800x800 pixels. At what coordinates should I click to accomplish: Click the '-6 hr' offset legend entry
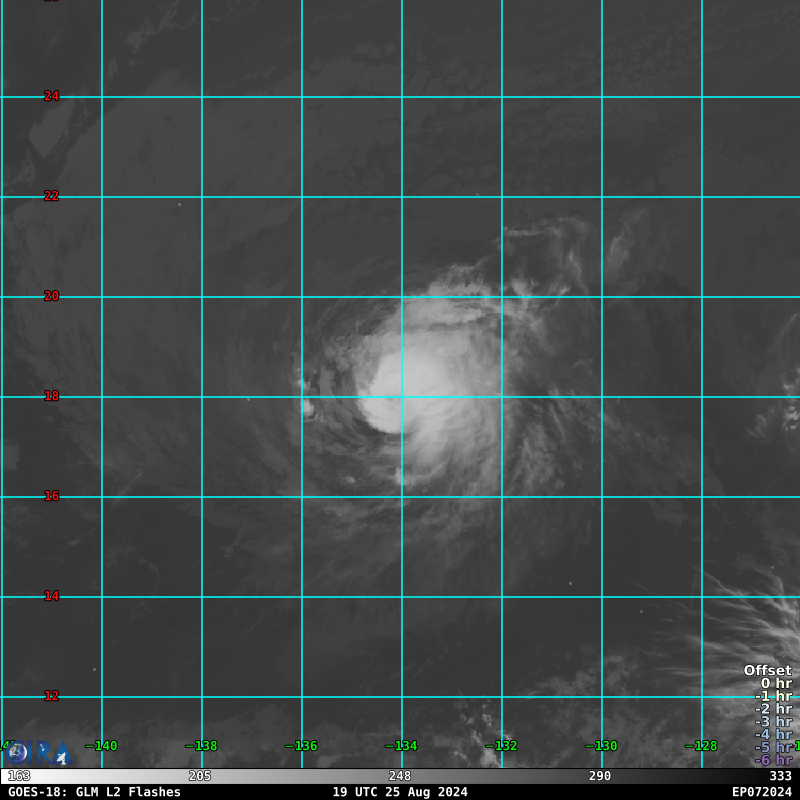click(773, 760)
